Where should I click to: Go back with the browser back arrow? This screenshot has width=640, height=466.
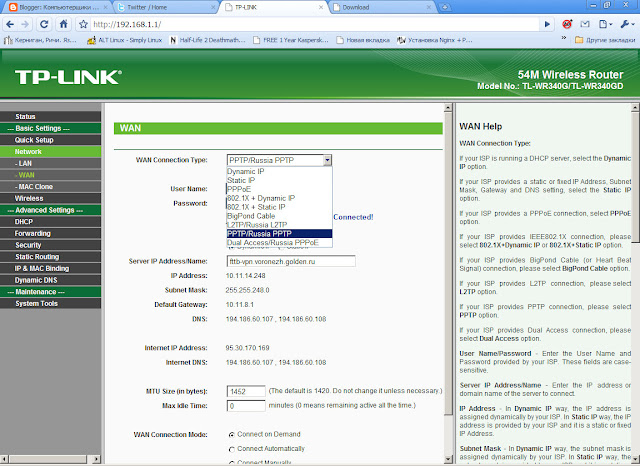(x=10, y=24)
